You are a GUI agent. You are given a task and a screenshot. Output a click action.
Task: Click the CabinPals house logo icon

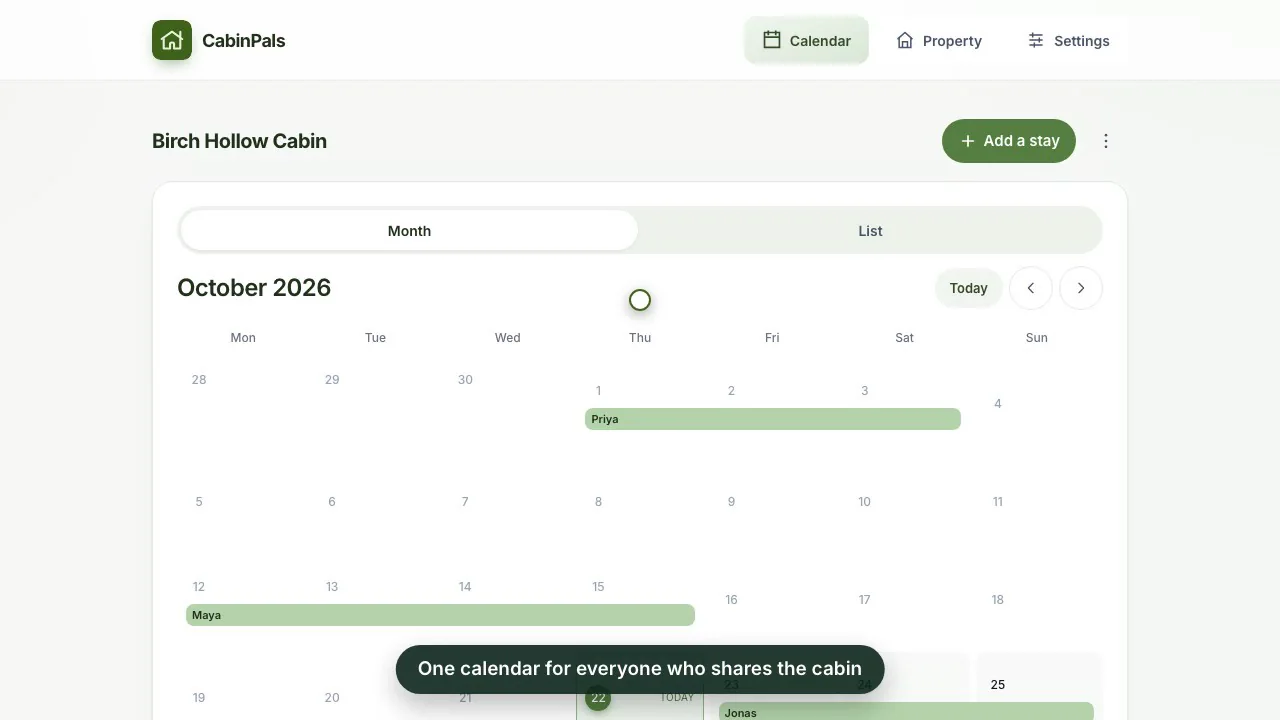(x=172, y=41)
